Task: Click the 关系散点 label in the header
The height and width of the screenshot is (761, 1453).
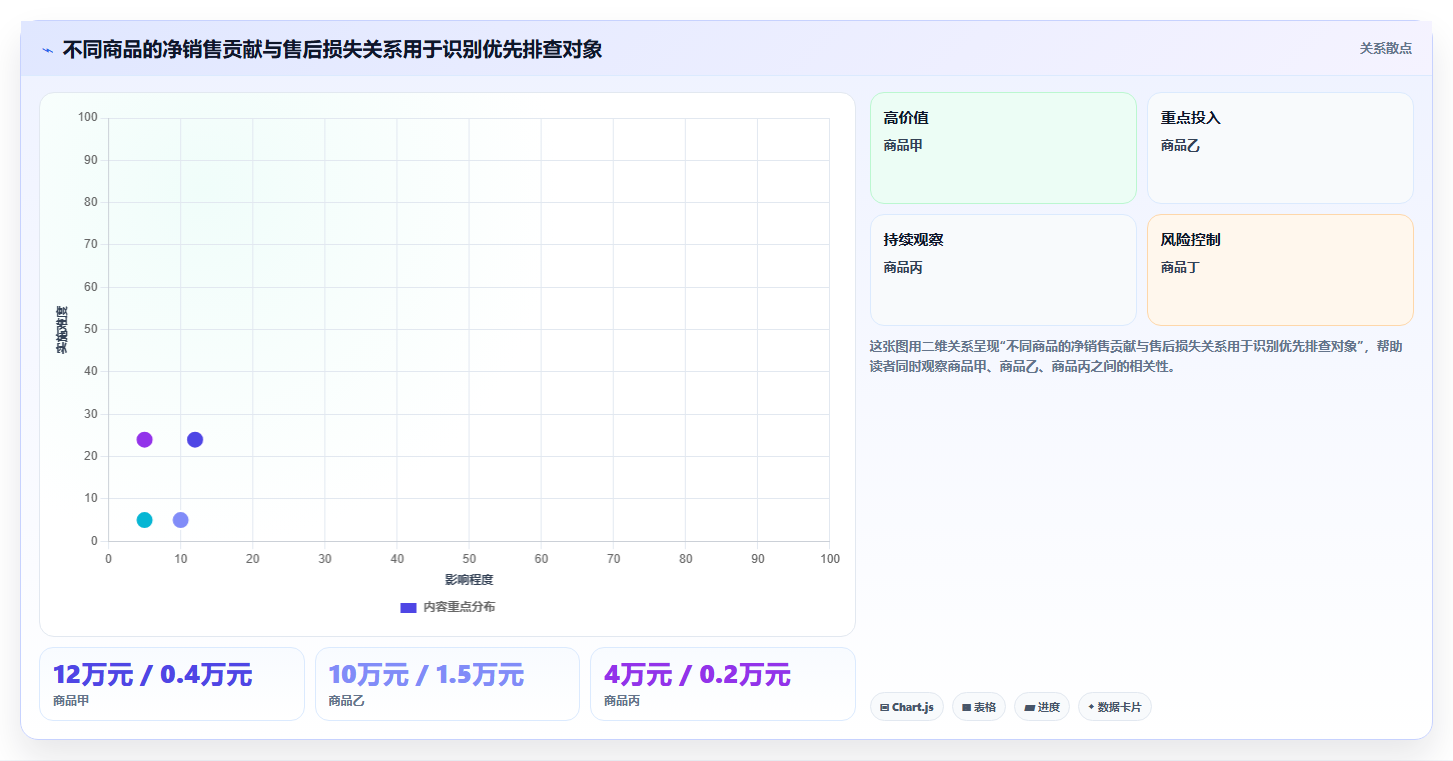Action: 1385,48
